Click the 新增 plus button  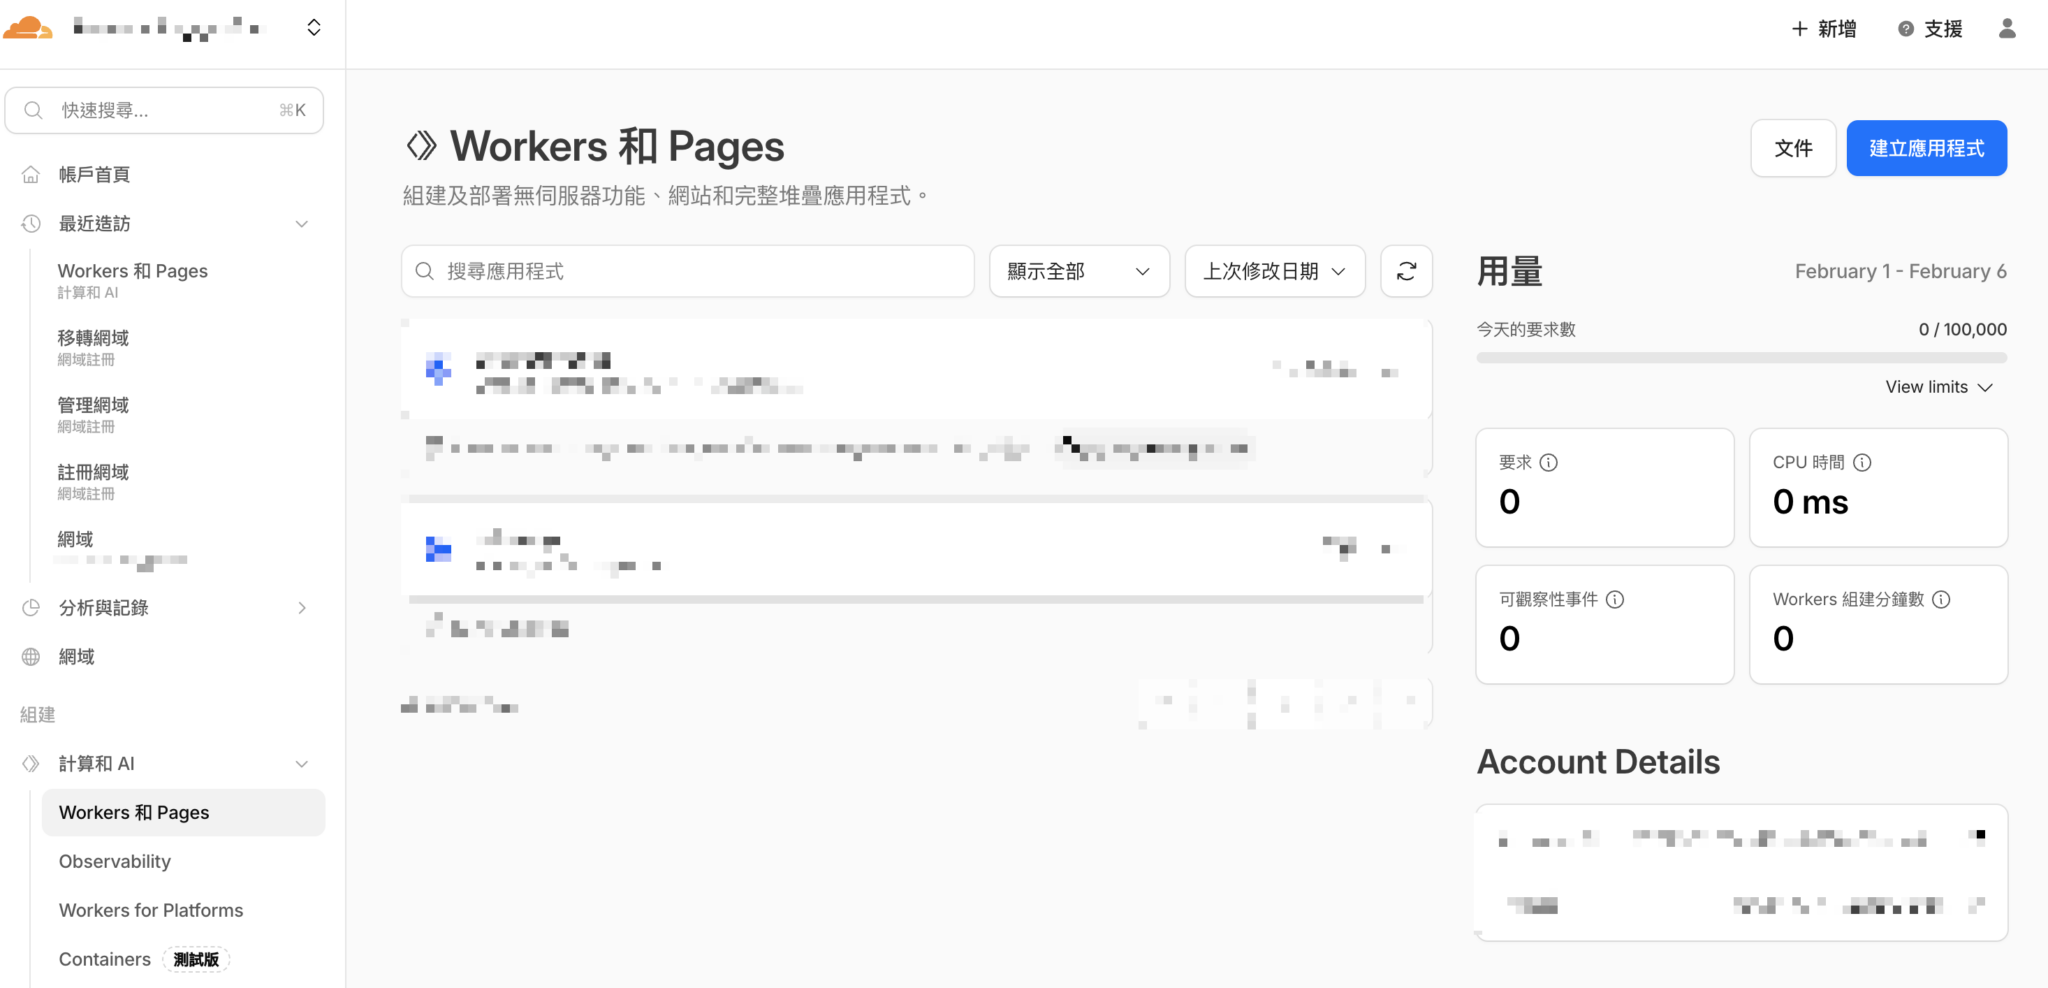pyautogui.click(x=1824, y=29)
